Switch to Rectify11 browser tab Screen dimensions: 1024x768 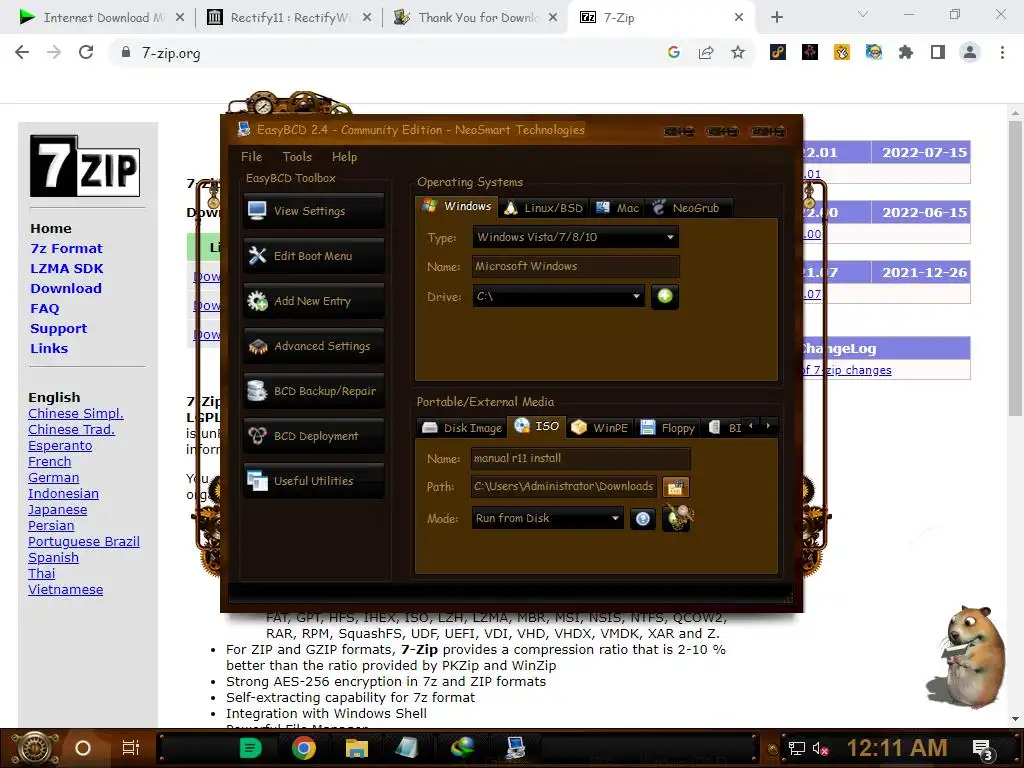[x=289, y=18]
